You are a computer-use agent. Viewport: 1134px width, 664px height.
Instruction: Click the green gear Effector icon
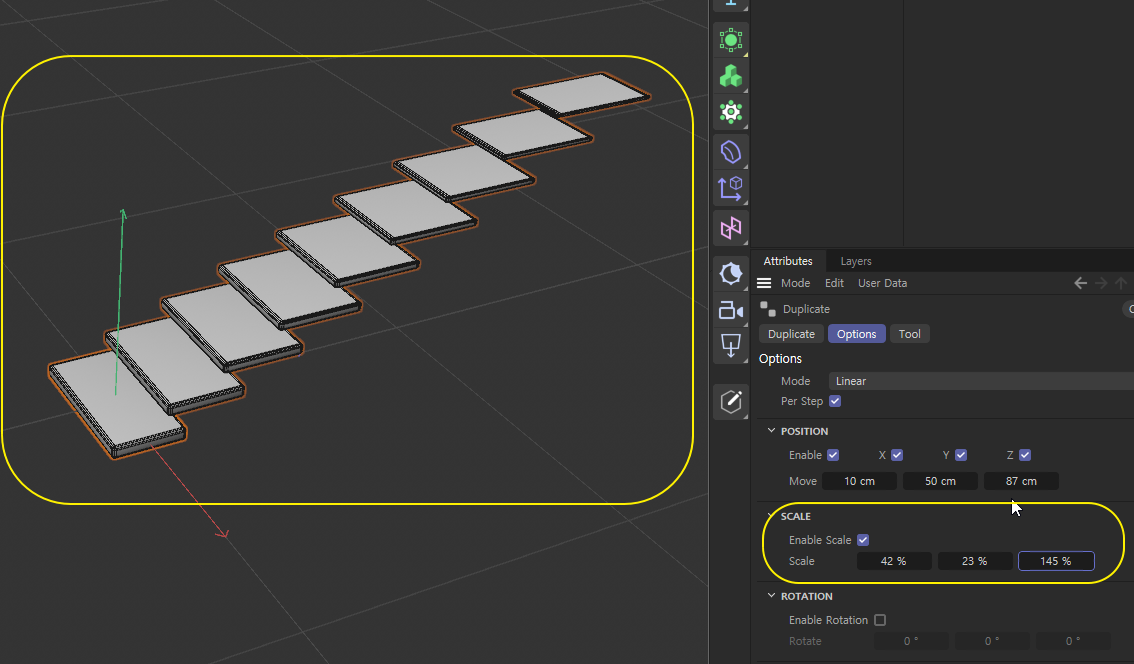pyautogui.click(x=730, y=112)
